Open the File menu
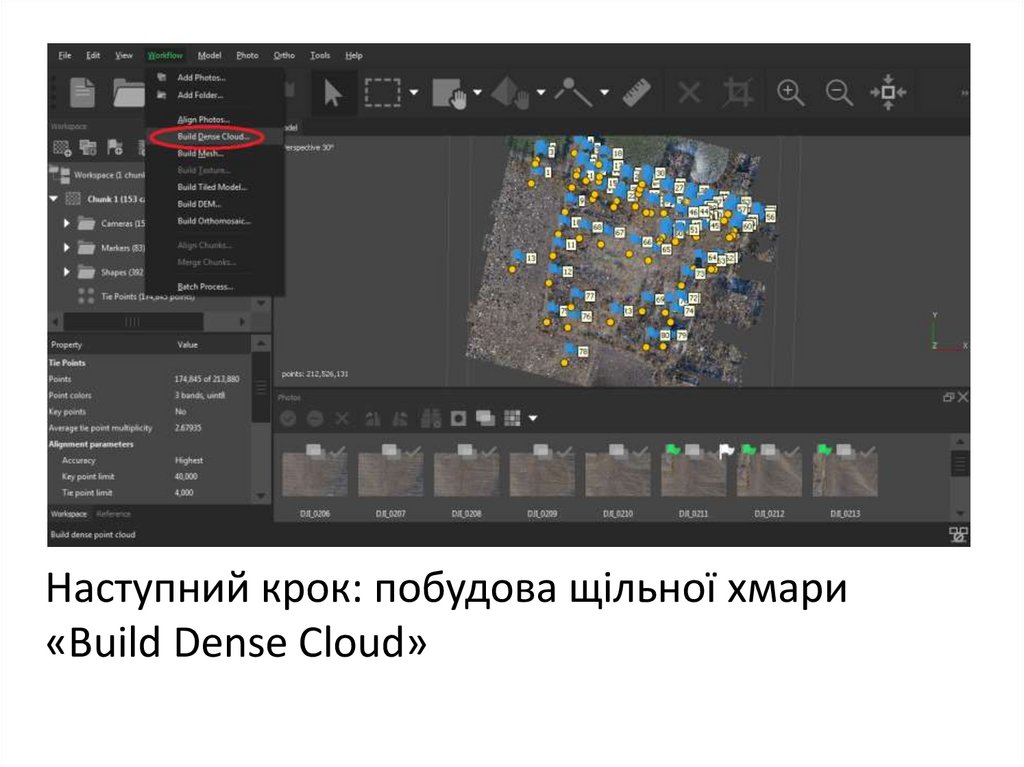 [x=65, y=56]
